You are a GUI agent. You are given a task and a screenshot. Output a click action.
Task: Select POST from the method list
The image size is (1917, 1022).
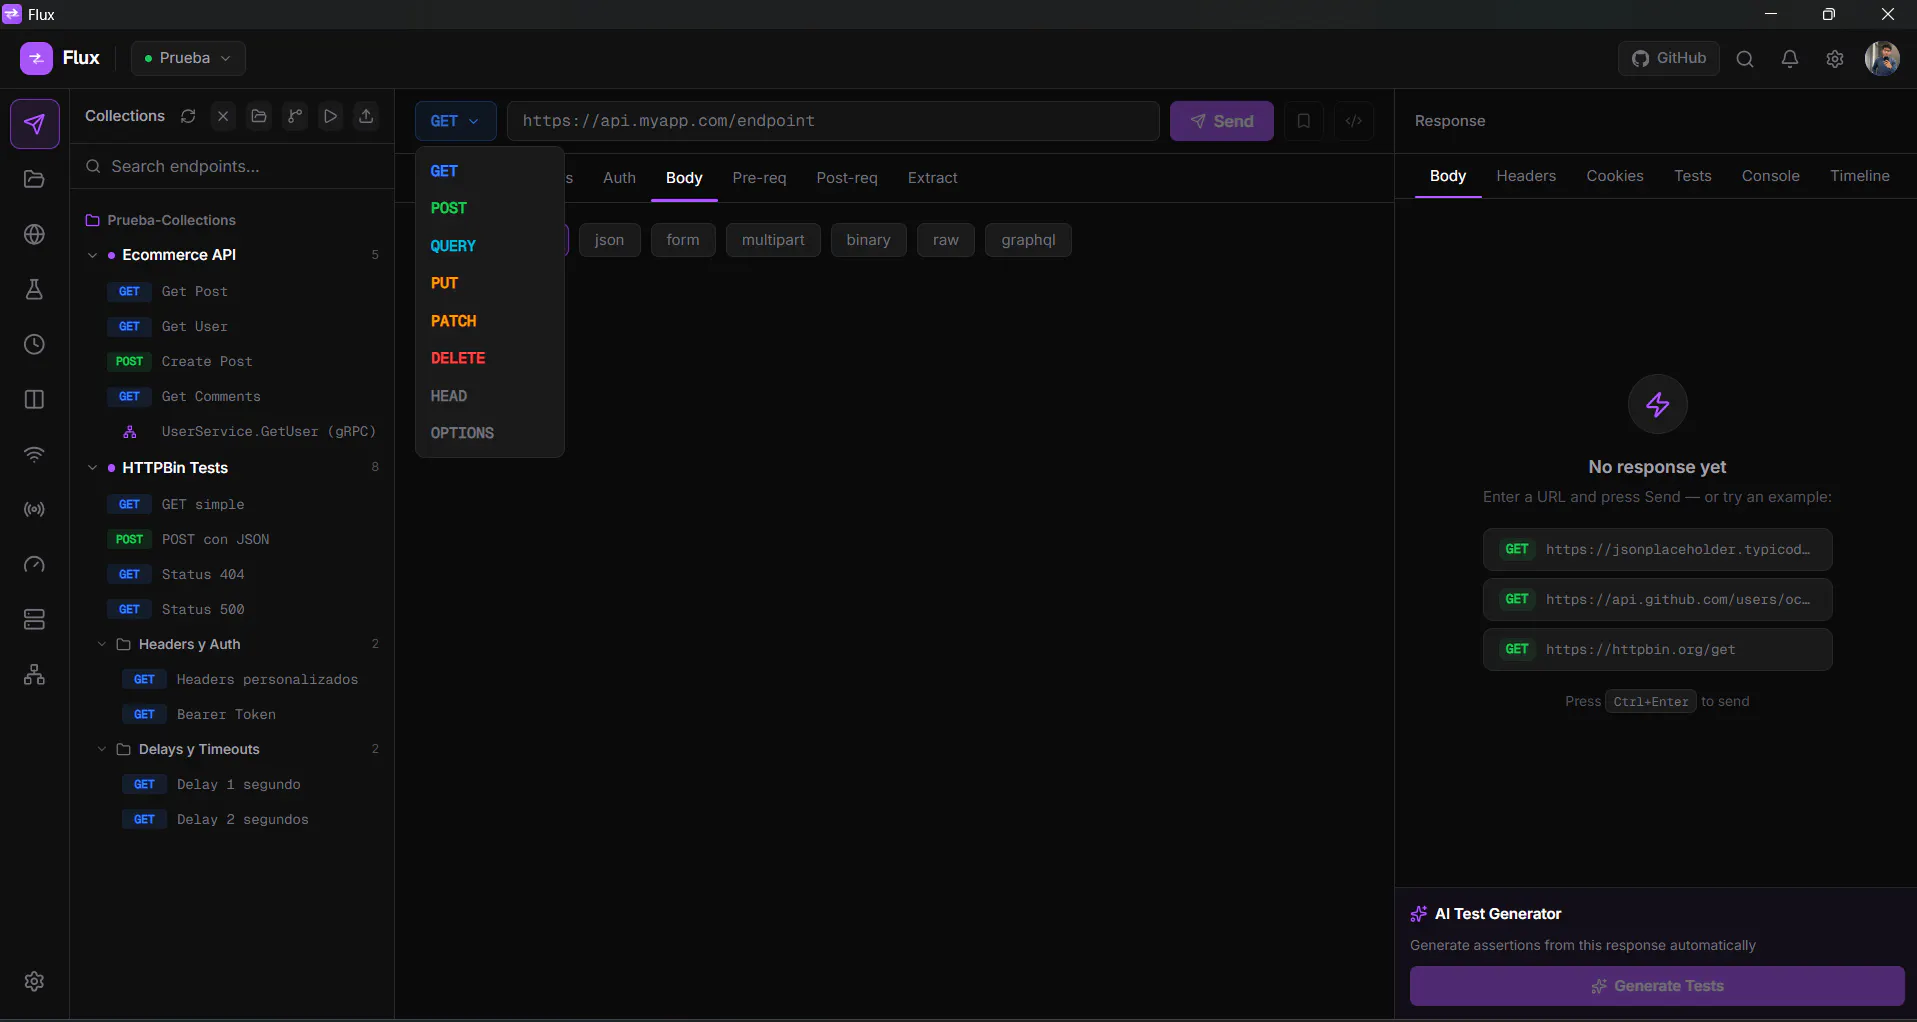click(x=490, y=208)
